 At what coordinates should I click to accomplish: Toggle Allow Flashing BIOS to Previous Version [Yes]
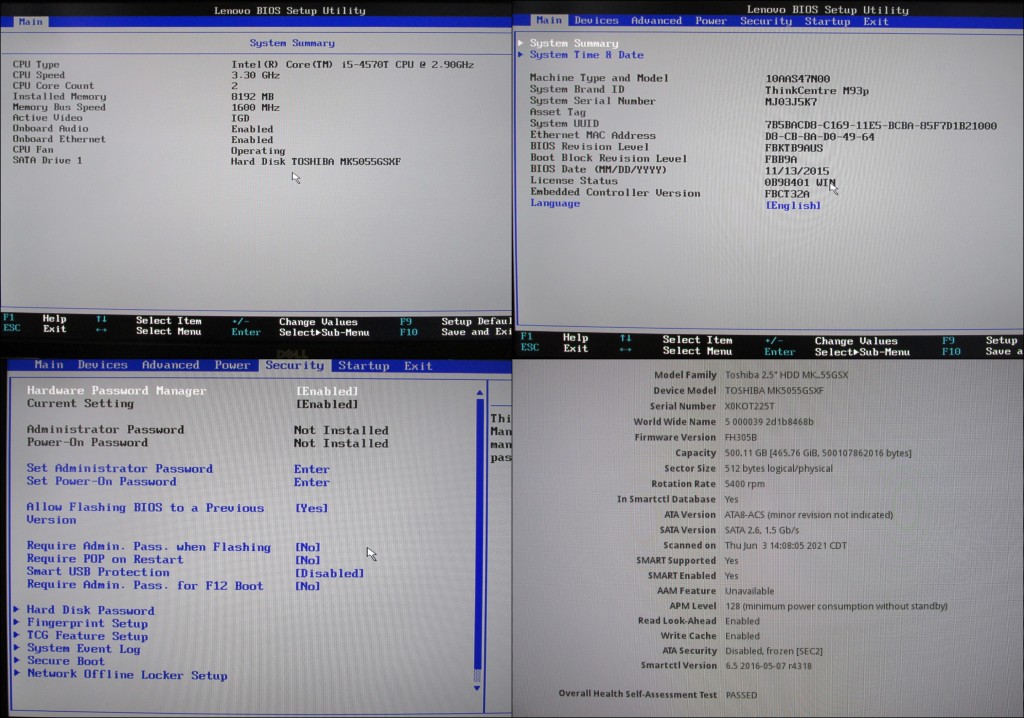[x=312, y=508]
